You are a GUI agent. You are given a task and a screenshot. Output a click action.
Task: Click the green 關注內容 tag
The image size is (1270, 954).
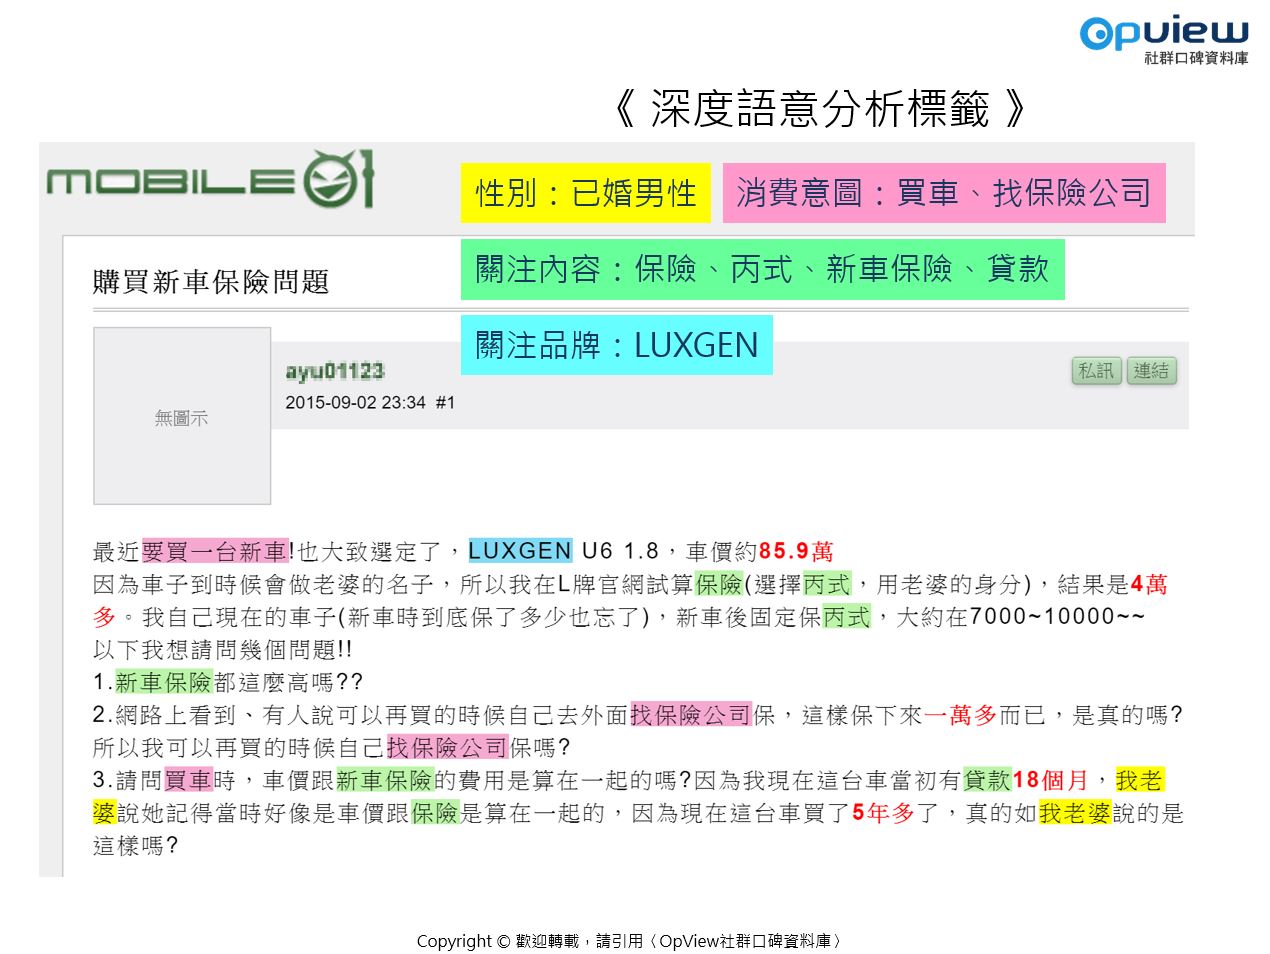tap(762, 269)
